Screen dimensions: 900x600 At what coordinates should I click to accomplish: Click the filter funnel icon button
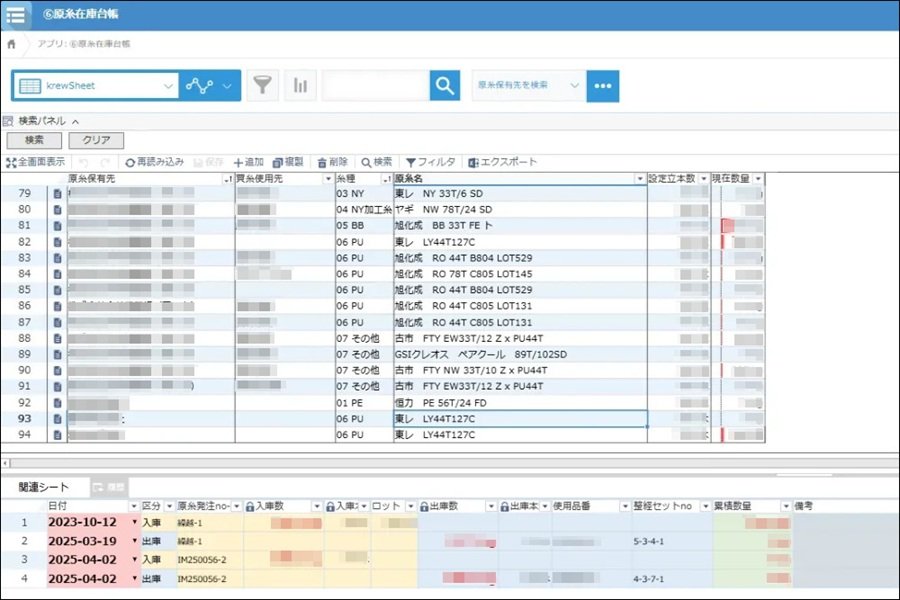click(262, 86)
